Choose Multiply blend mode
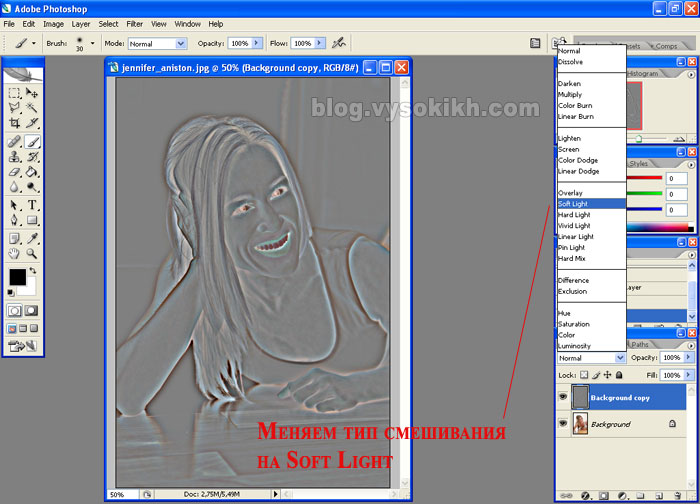 [x=592, y=94]
